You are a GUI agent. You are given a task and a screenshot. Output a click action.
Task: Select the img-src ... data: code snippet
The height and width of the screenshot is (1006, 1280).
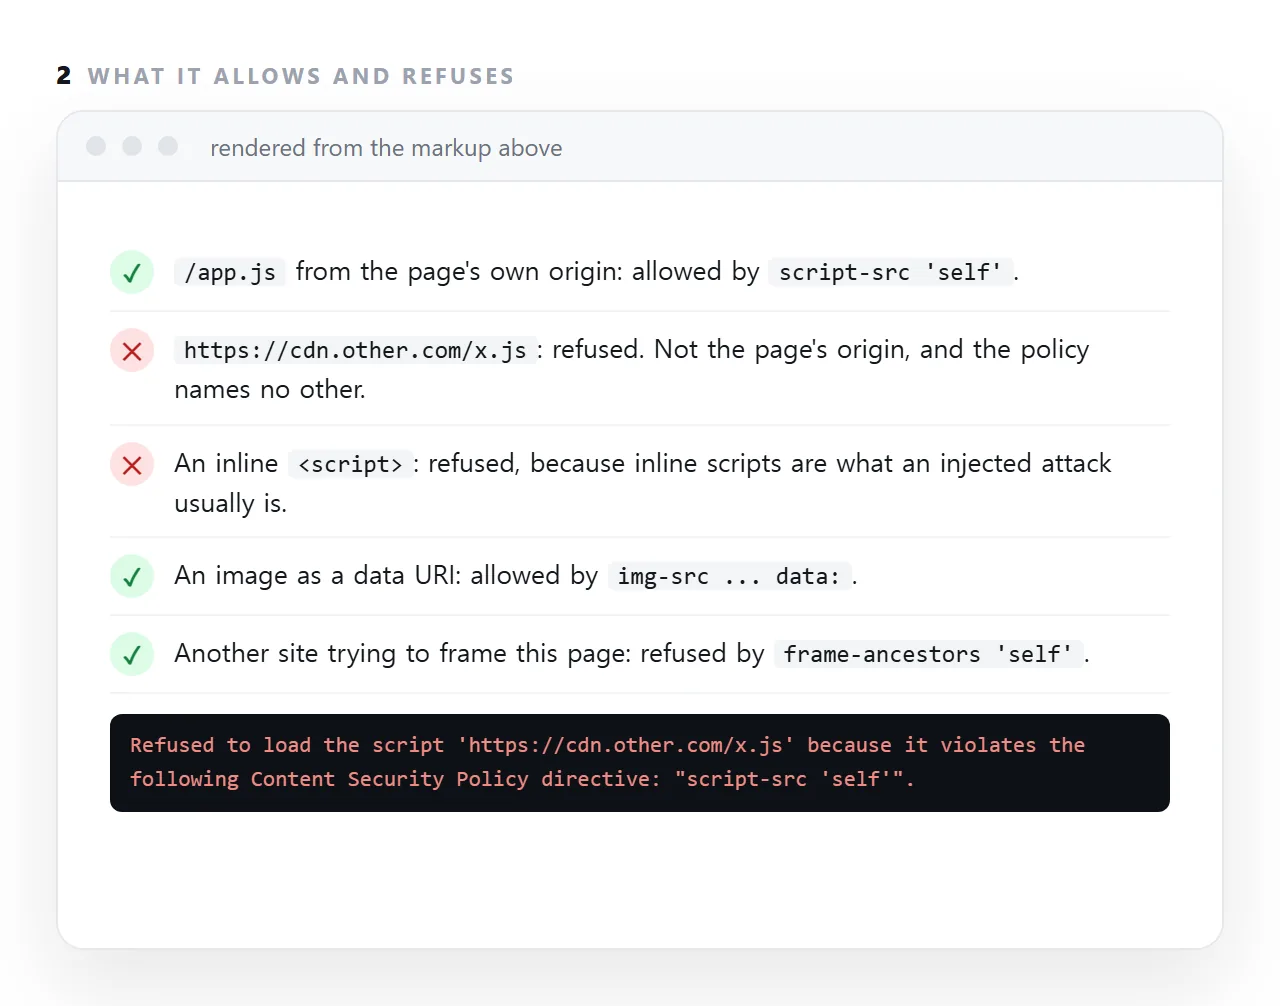point(729,576)
